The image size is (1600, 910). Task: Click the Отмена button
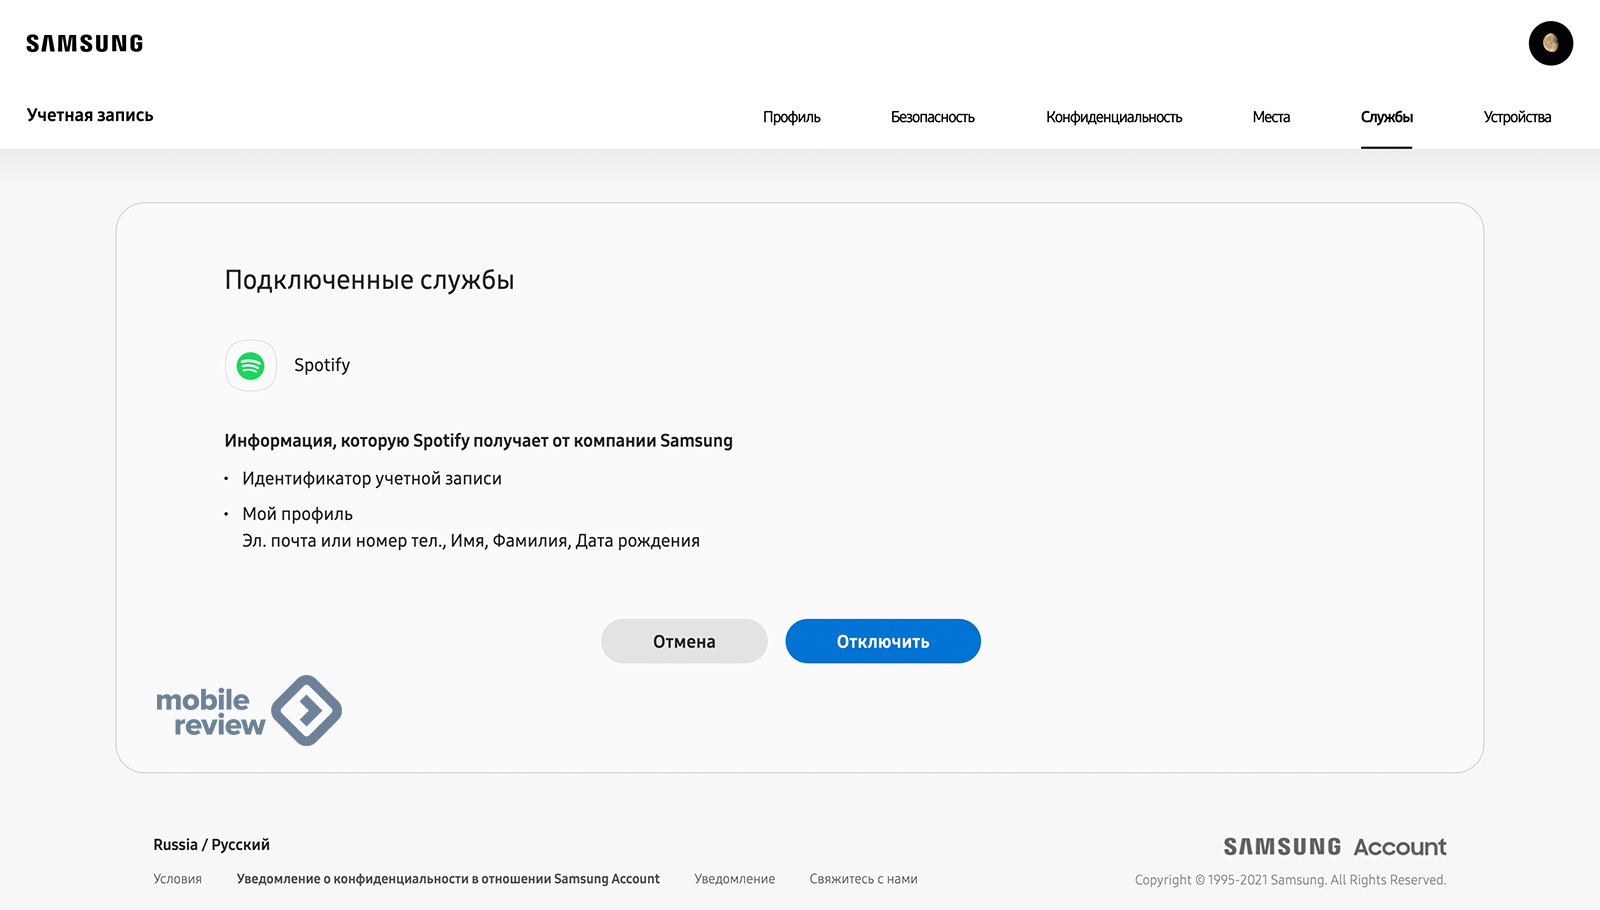coord(684,641)
